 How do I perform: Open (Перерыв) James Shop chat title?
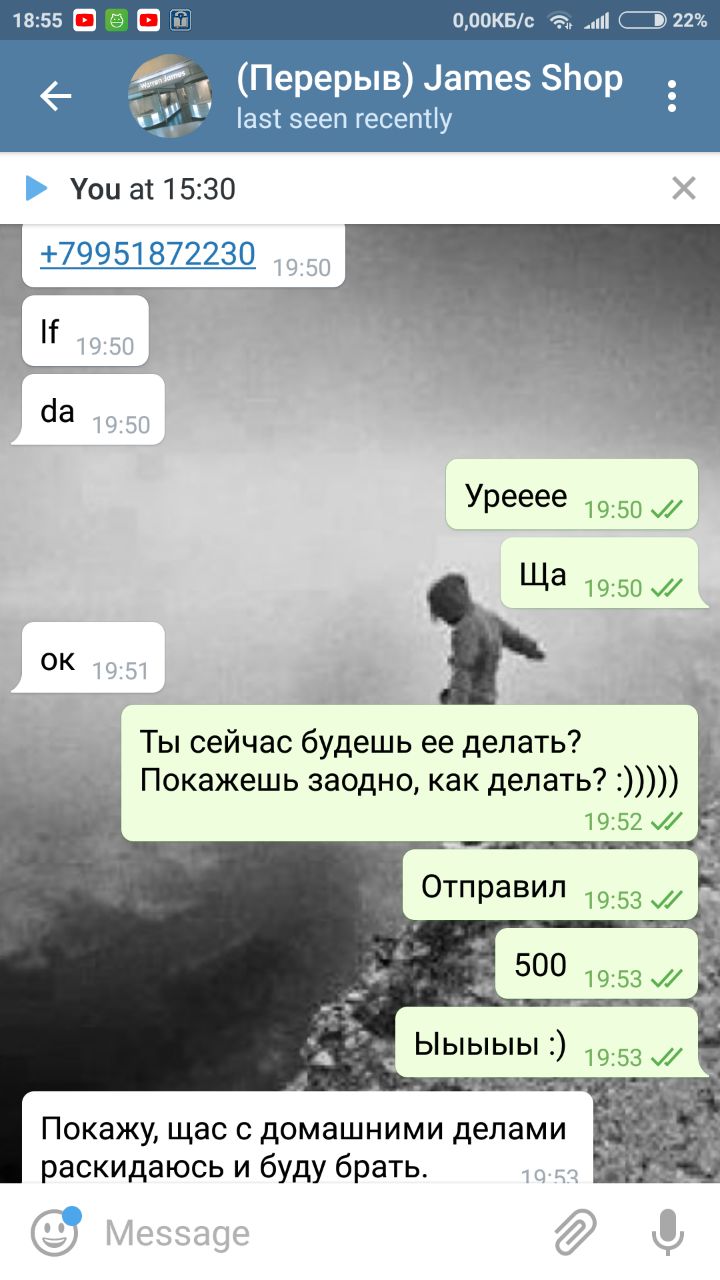(x=429, y=78)
